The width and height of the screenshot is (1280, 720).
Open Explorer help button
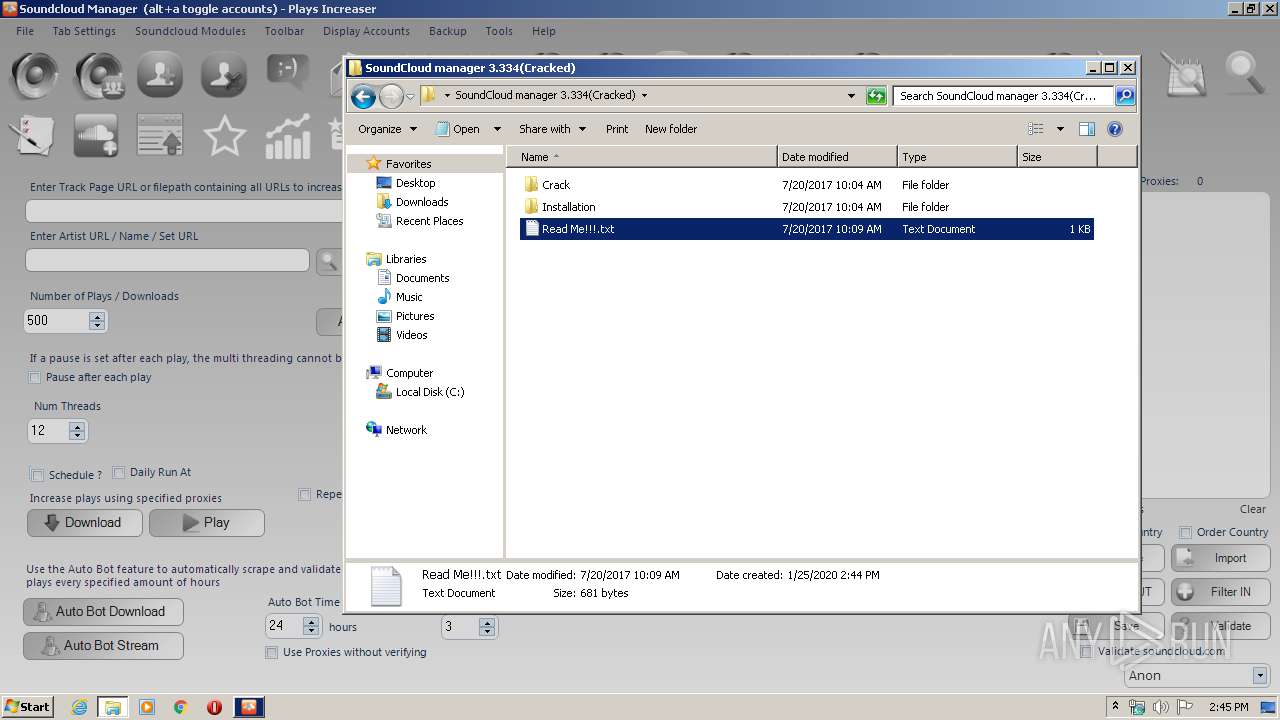[x=1115, y=129]
